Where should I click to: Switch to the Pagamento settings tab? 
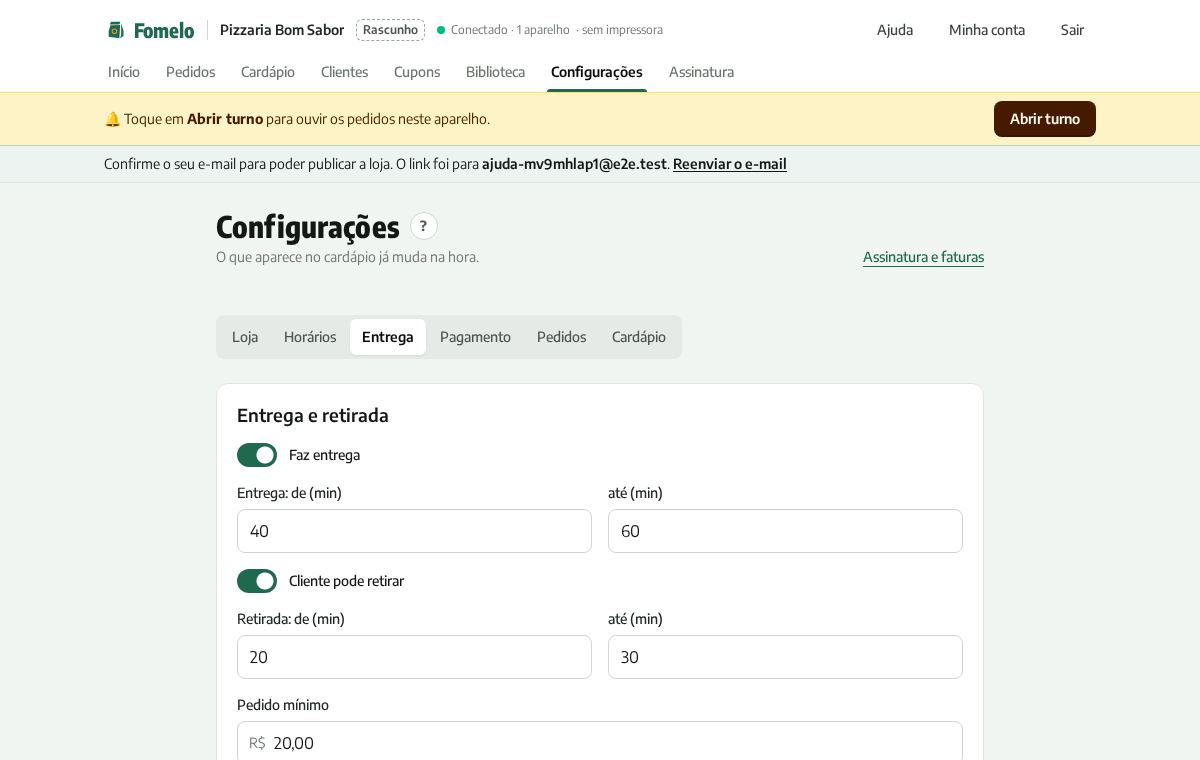coord(475,337)
